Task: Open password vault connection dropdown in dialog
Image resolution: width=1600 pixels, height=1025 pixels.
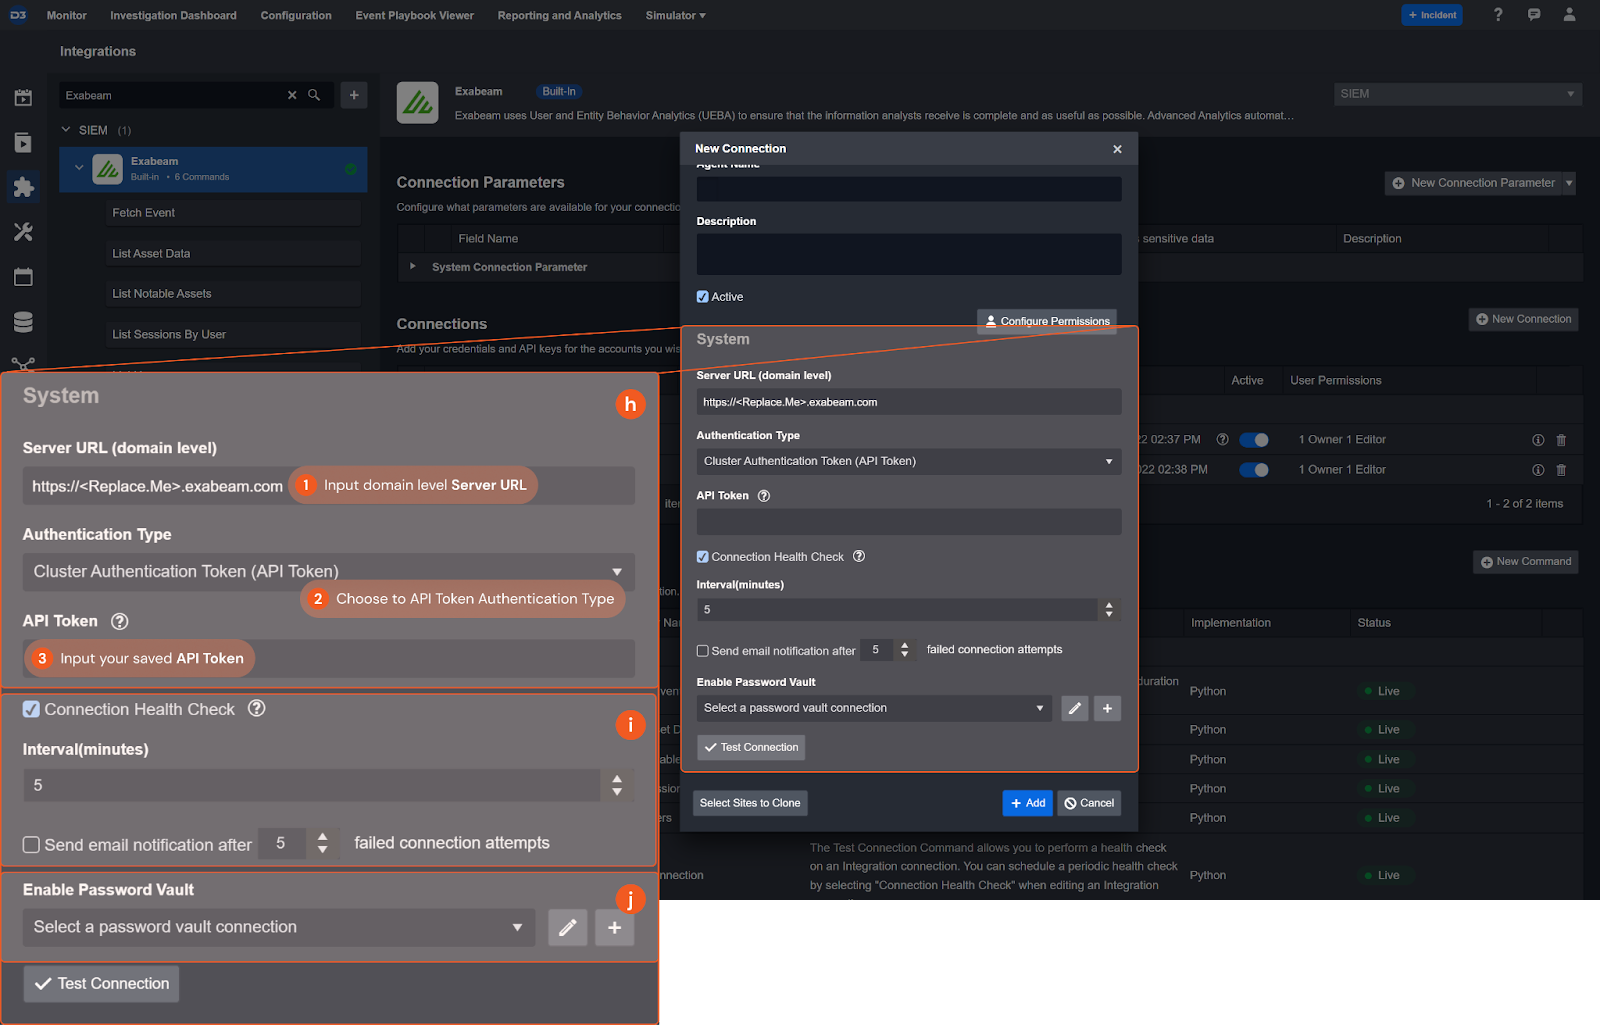Action: (875, 708)
